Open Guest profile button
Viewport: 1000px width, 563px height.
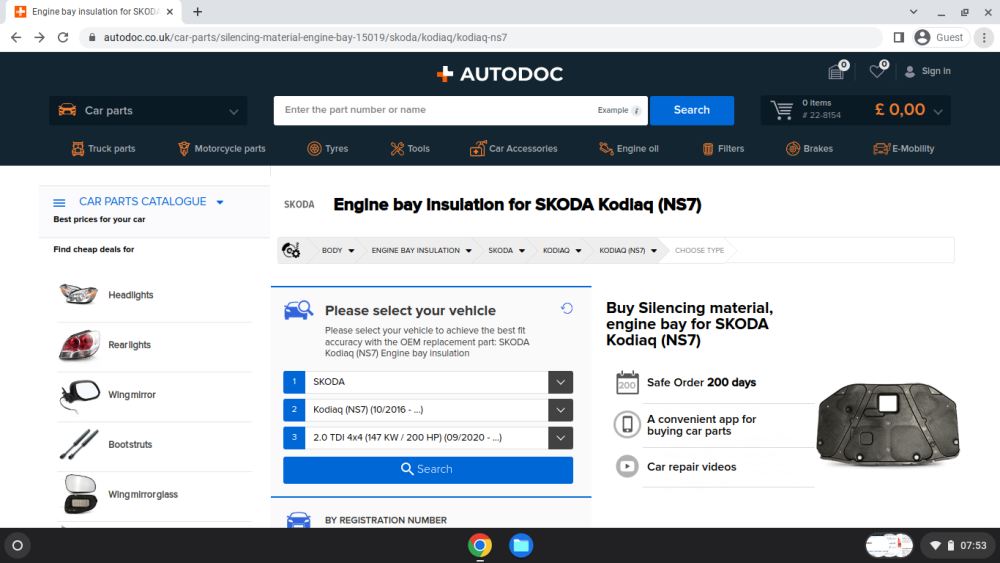point(940,38)
